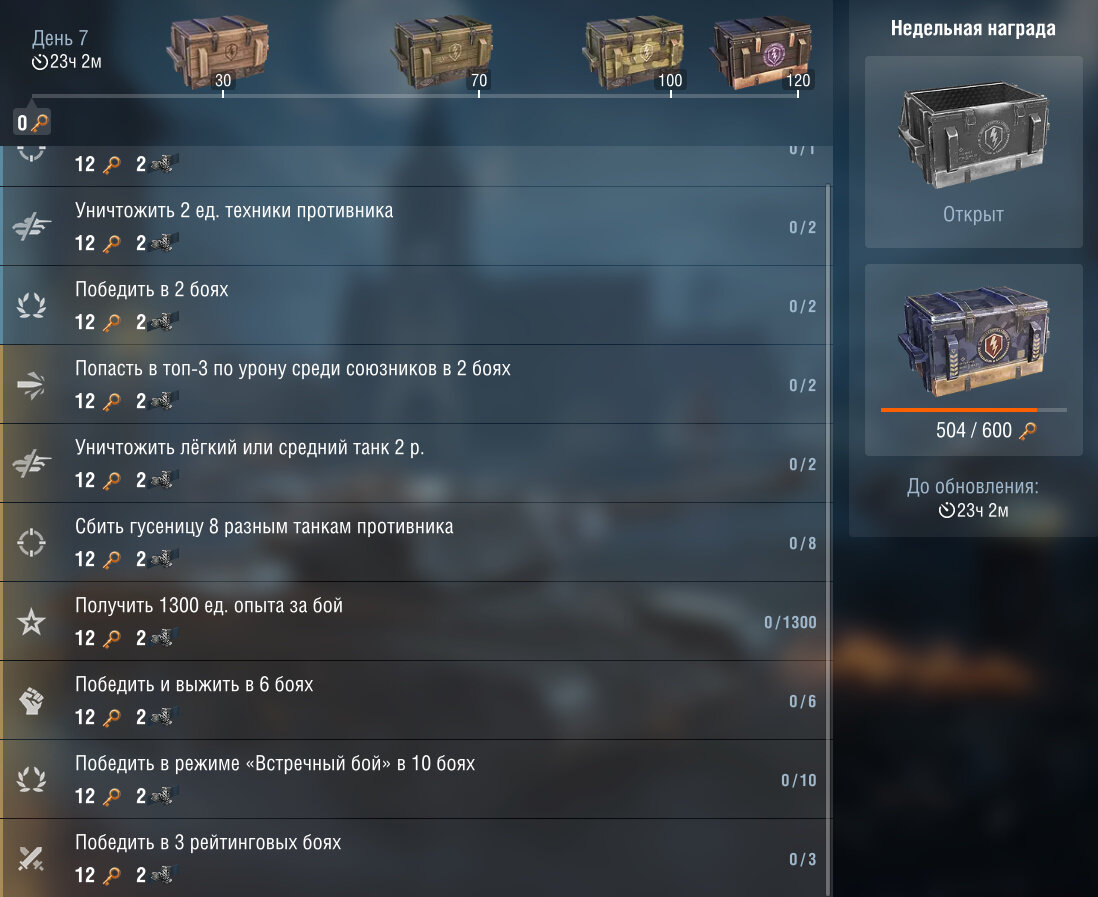Image resolution: width=1098 pixels, height=897 pixels.
Task: Click the crosshair icon of track-destroying mission
Action: tap(32, 542)
